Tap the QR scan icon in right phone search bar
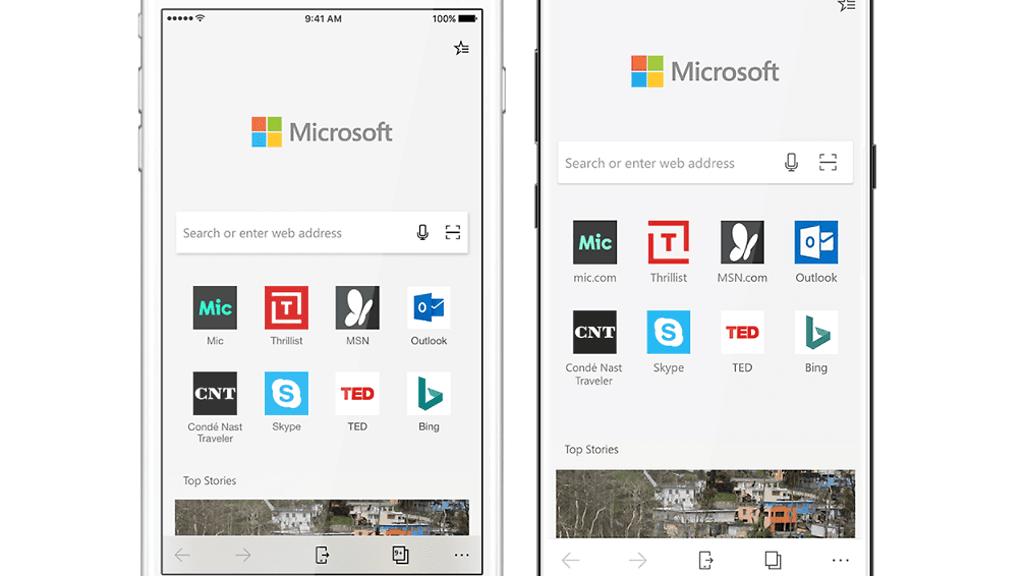 pyautogui.click(x=827, y=163)
